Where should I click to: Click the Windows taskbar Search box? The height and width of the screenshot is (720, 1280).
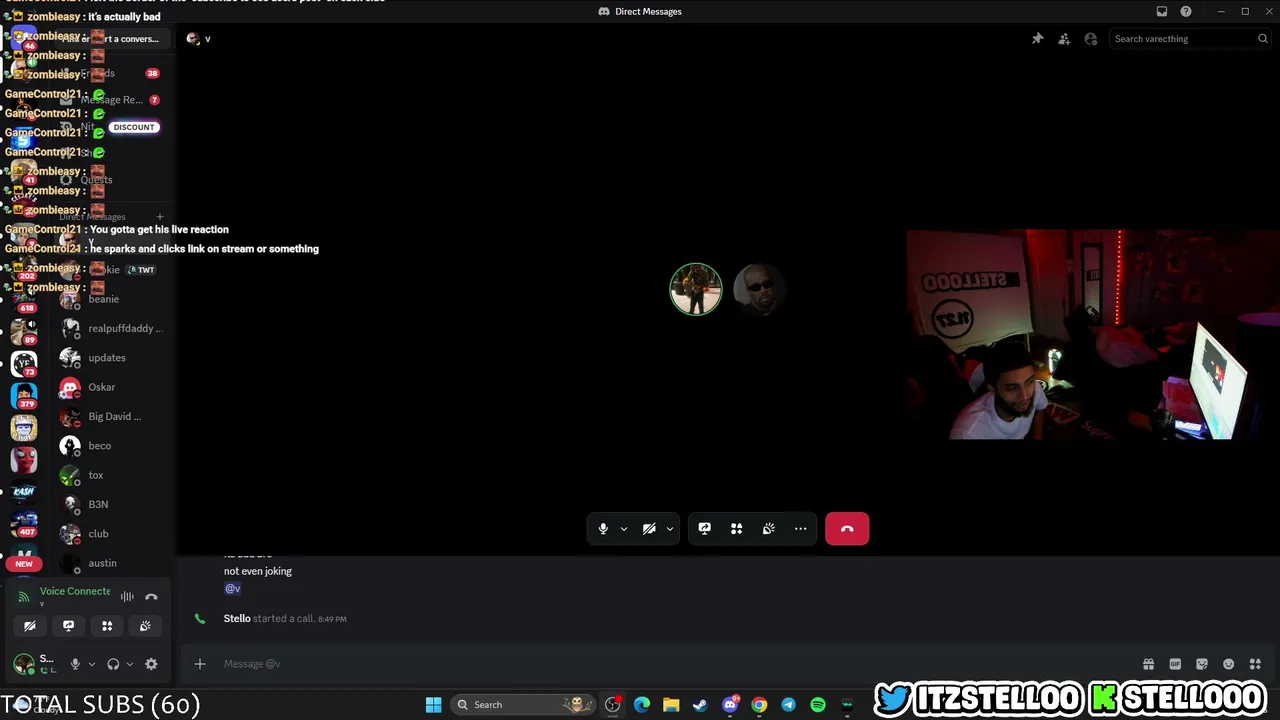coord(524,705)
